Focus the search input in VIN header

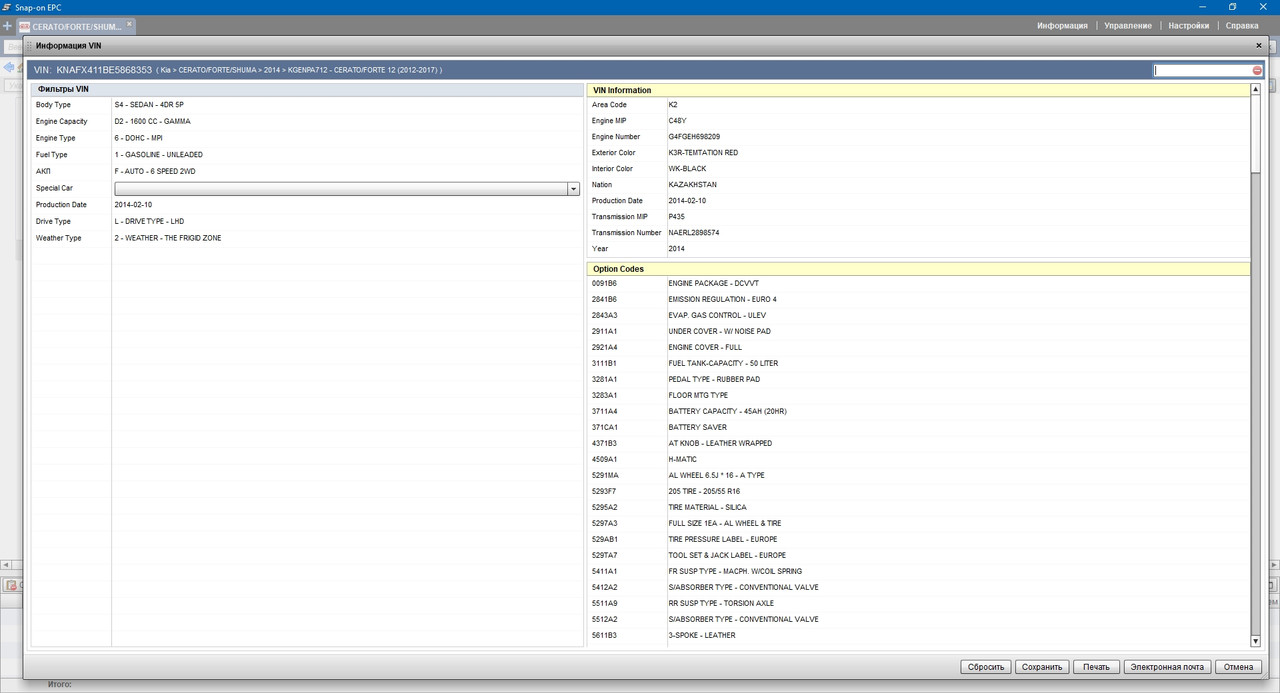1202,70
